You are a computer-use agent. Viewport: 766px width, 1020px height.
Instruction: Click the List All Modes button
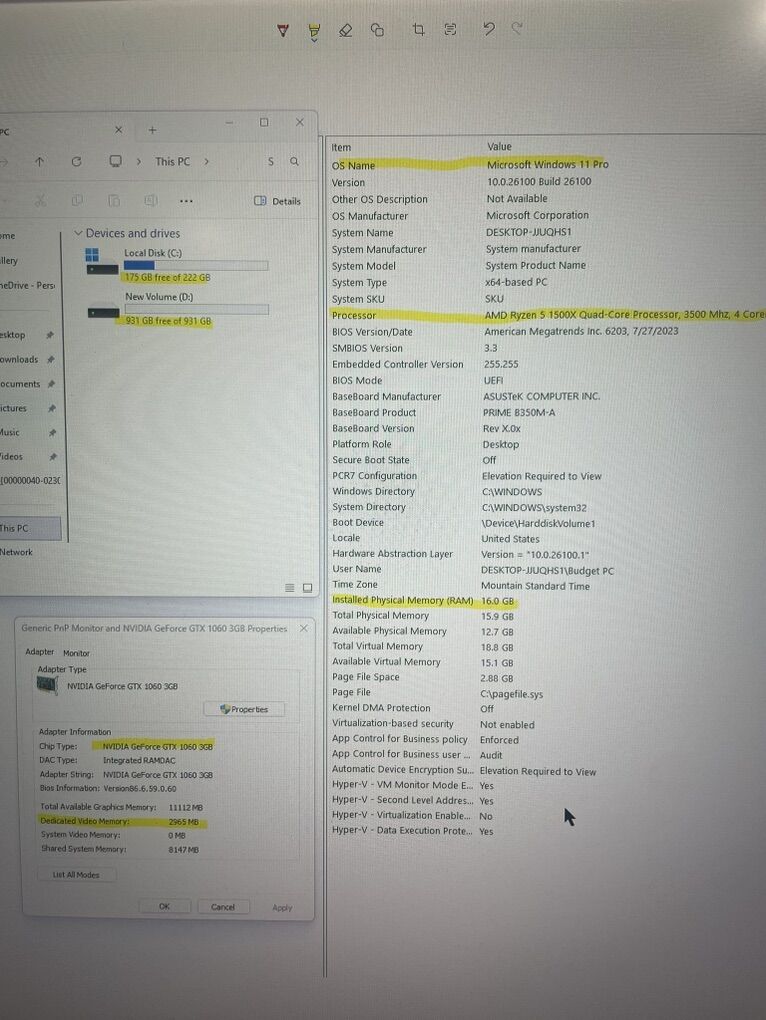coord(83,875)
